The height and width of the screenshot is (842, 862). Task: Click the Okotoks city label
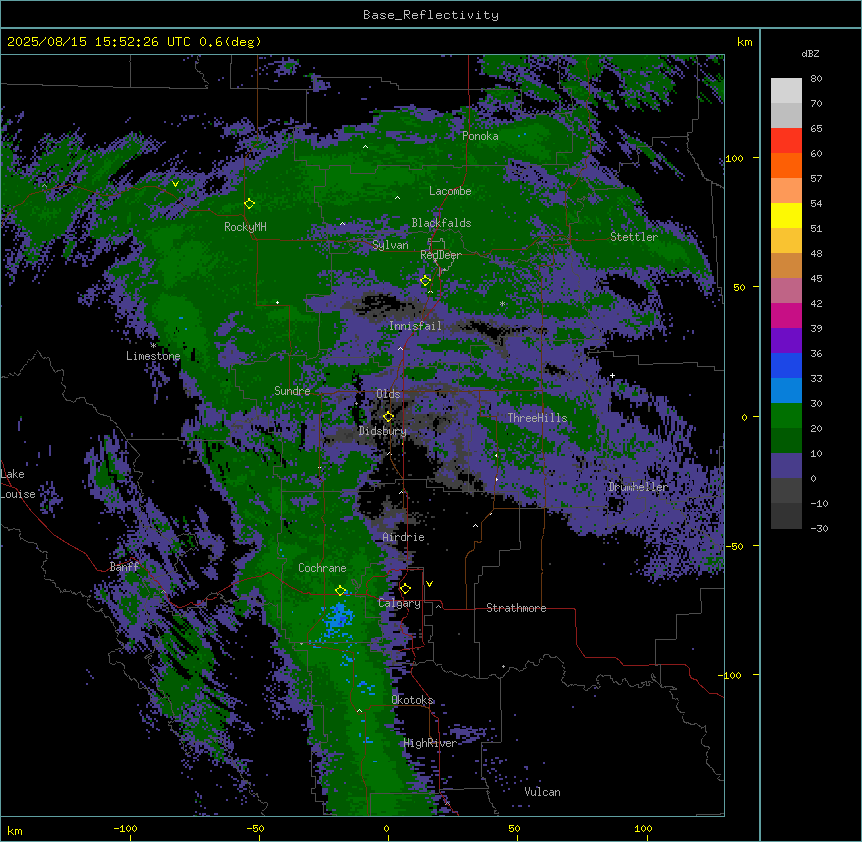412,700
